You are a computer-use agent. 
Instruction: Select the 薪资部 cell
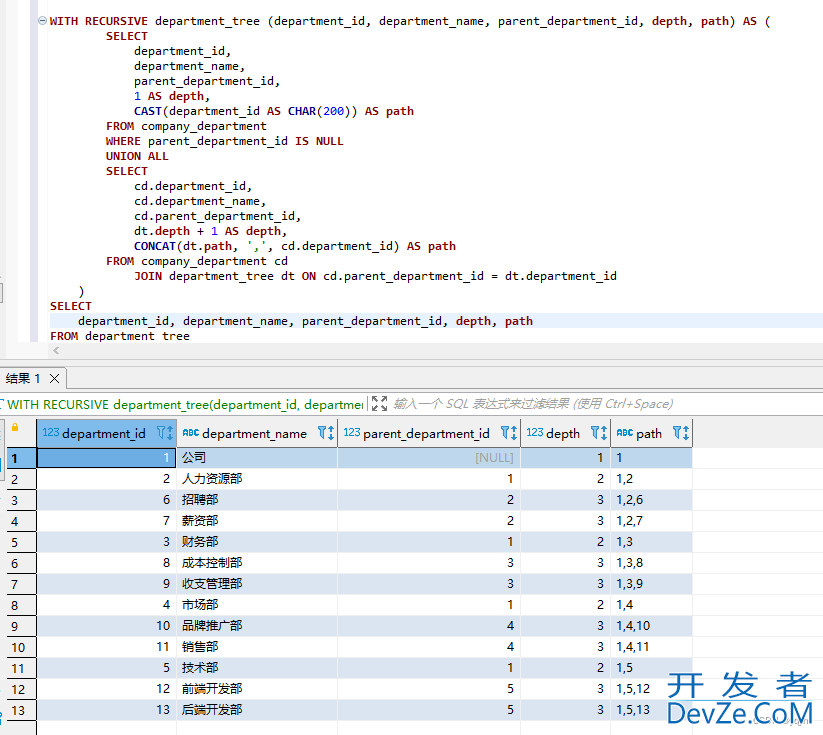point(257,521)
